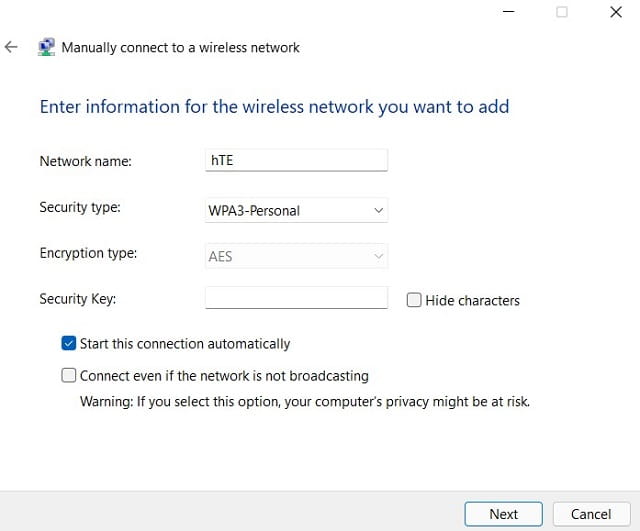Click into the empty Security Key field
This screenshot has width=640, height=531.
pyautogui.click(x=296, y=298)
